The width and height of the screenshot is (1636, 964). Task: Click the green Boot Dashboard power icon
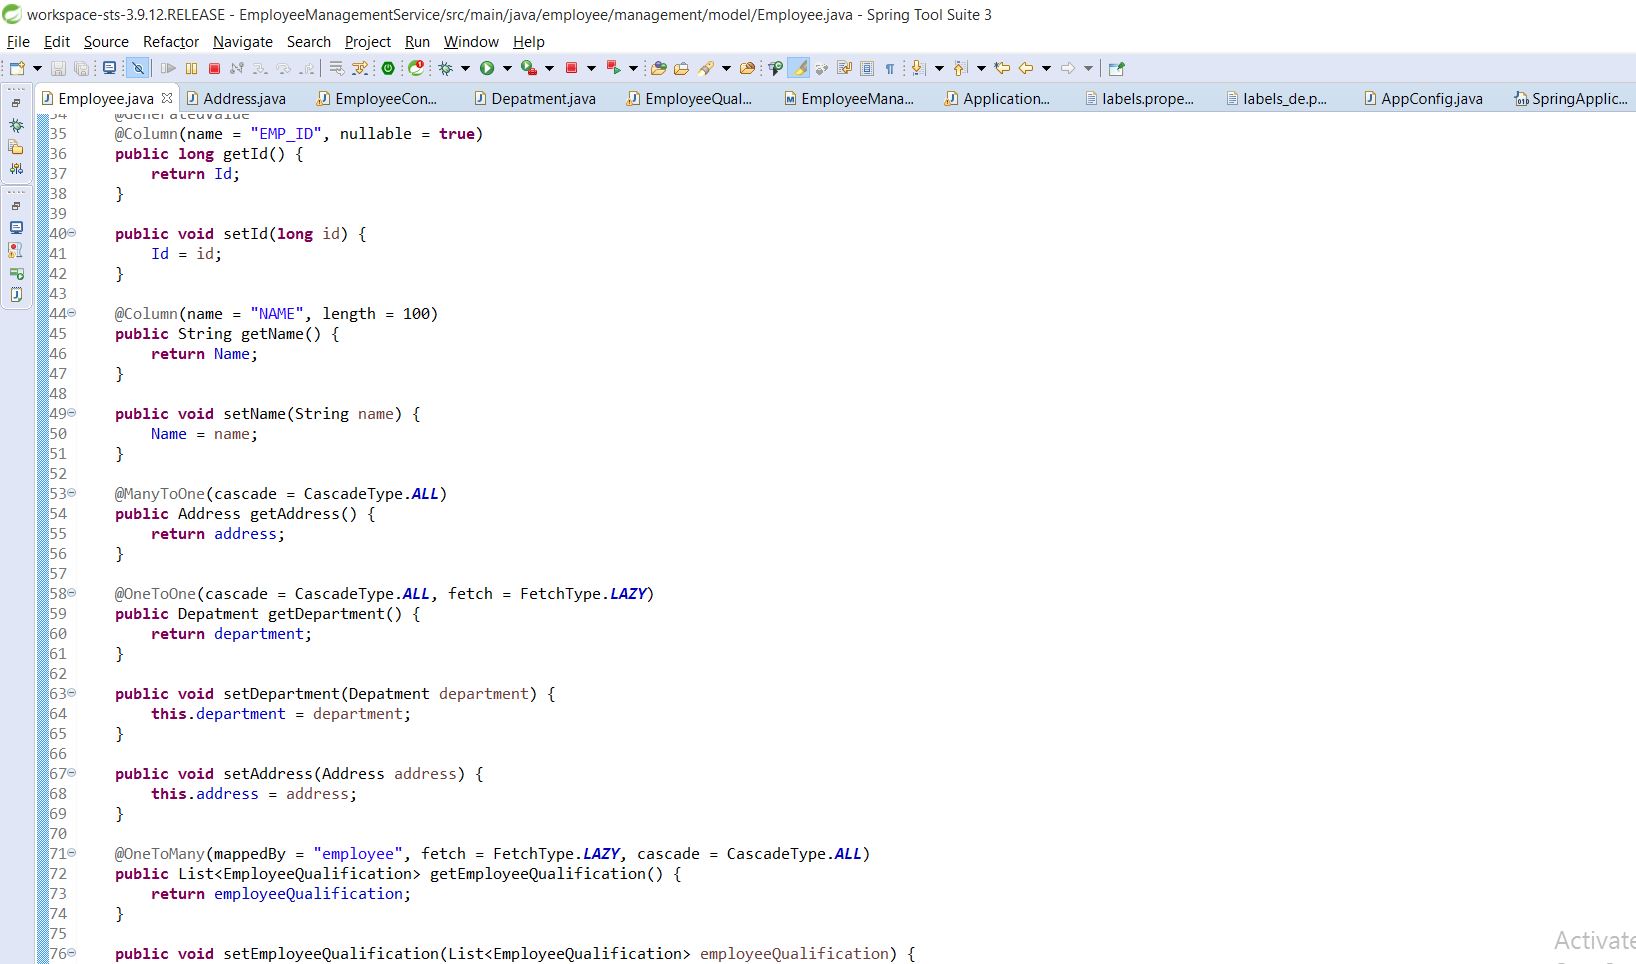click(x=388, y=68)
